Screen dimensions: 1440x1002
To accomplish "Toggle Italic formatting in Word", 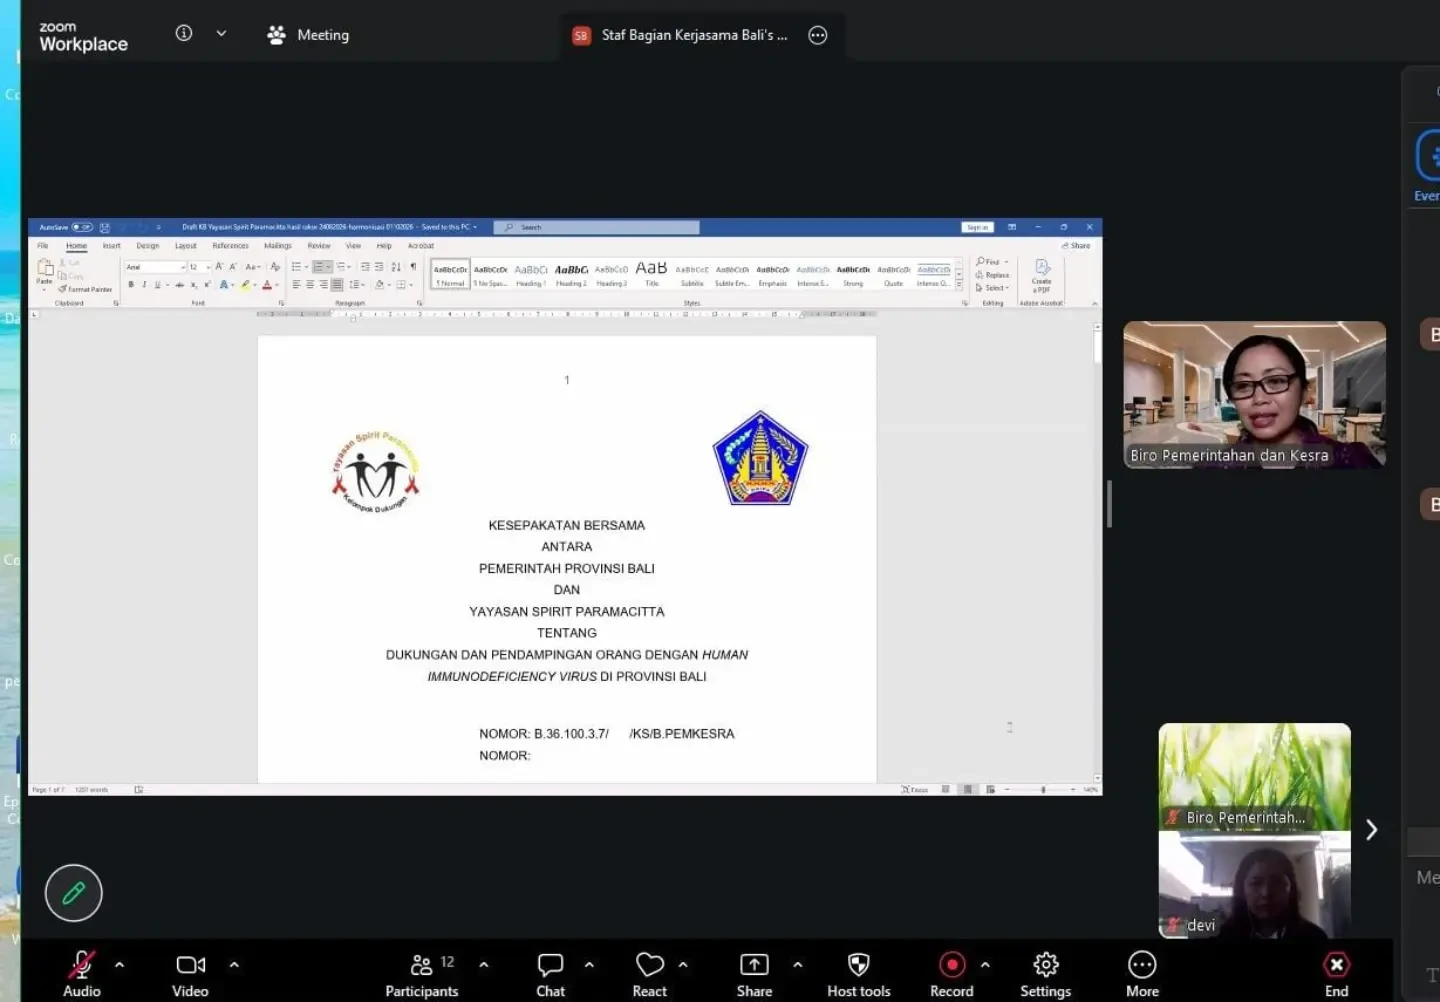I will tap(144, 285).
